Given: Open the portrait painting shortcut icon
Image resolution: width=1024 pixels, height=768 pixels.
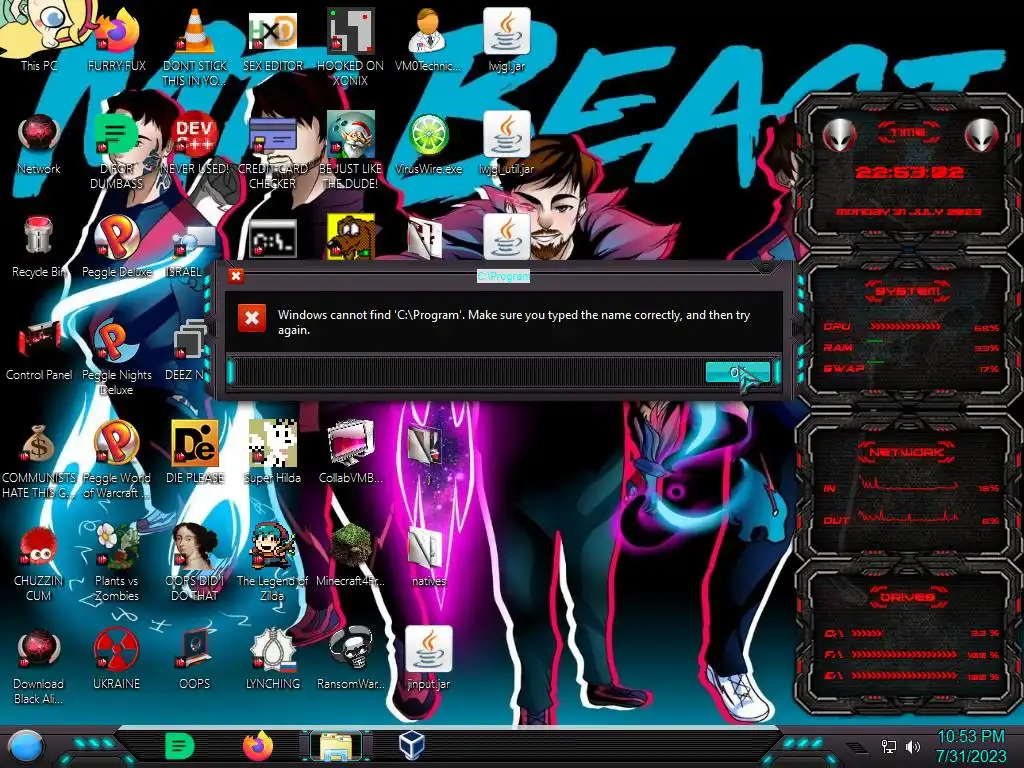Looking at the screenshot, I should (x=195, y=546).
